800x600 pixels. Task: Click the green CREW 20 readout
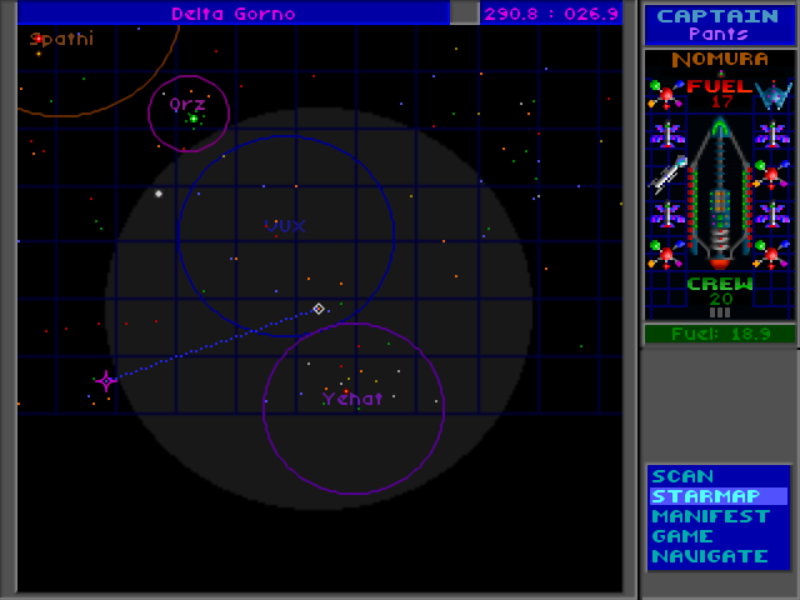(x=720, y=291)
